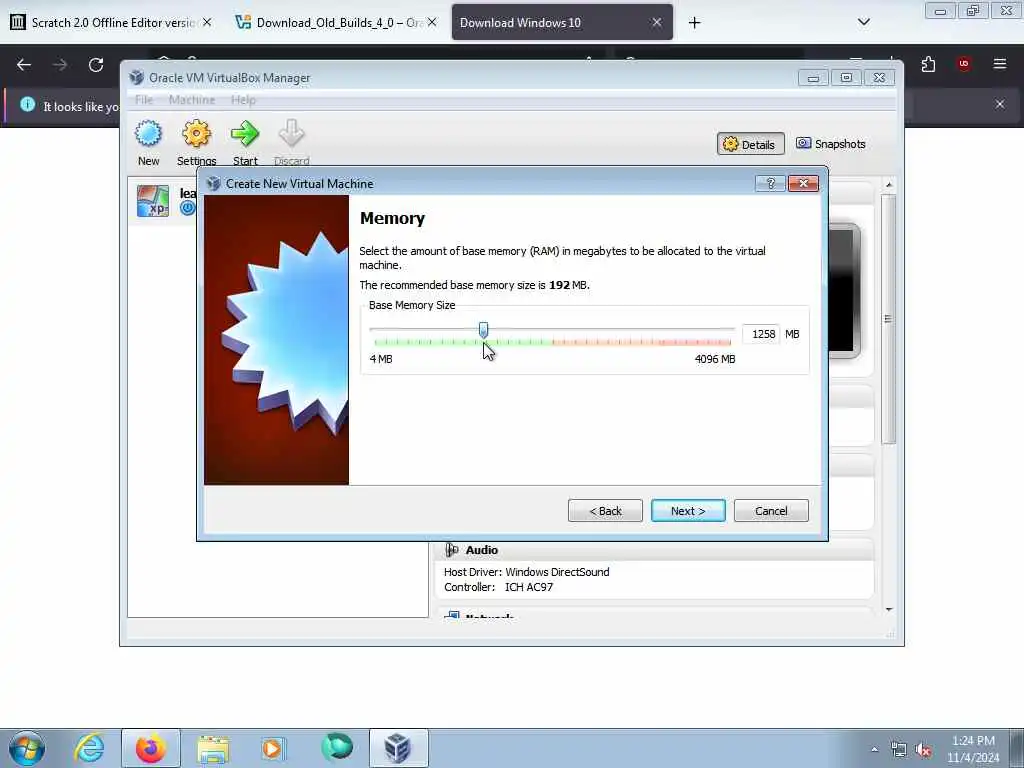Viewport: 1024px width, 768px height.
Task: Open the Firefox hamburger menu
Action: pos(999,64)
